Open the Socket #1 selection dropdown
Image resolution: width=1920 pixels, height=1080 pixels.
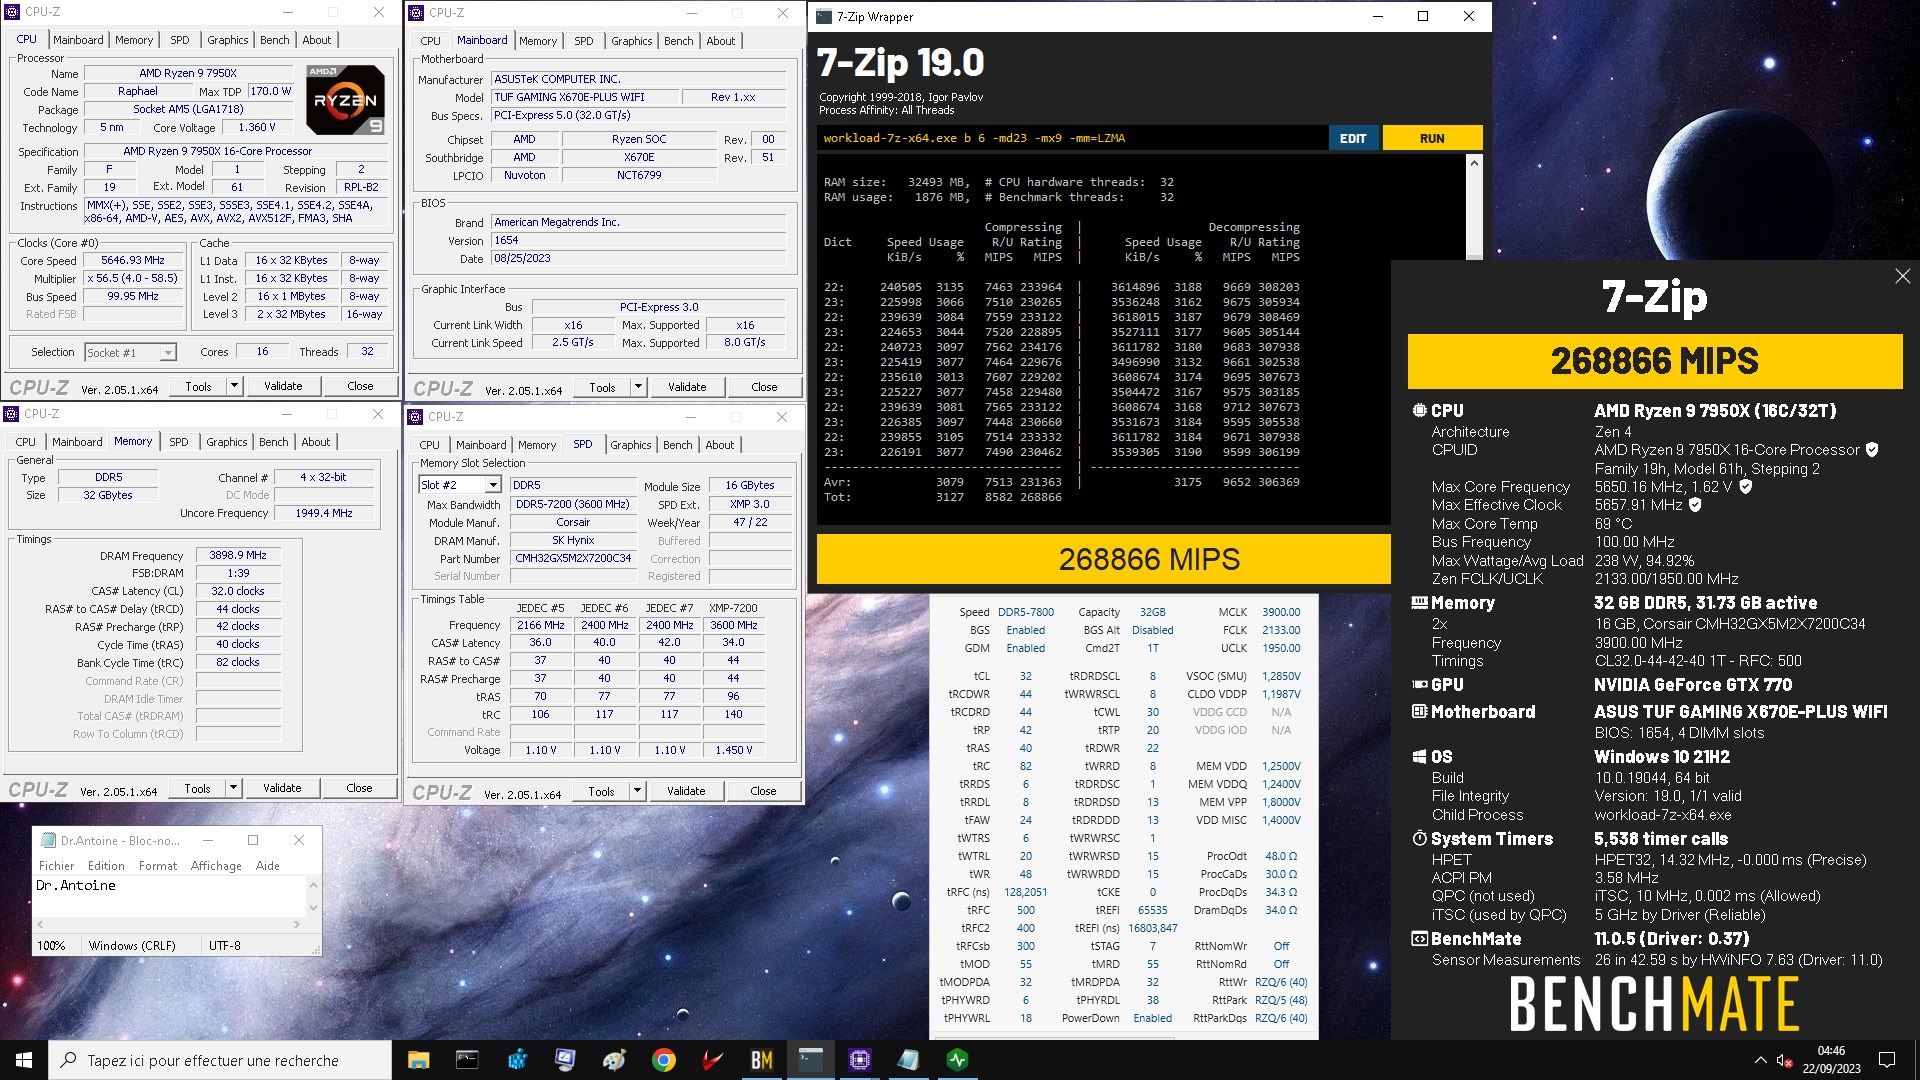131,352
